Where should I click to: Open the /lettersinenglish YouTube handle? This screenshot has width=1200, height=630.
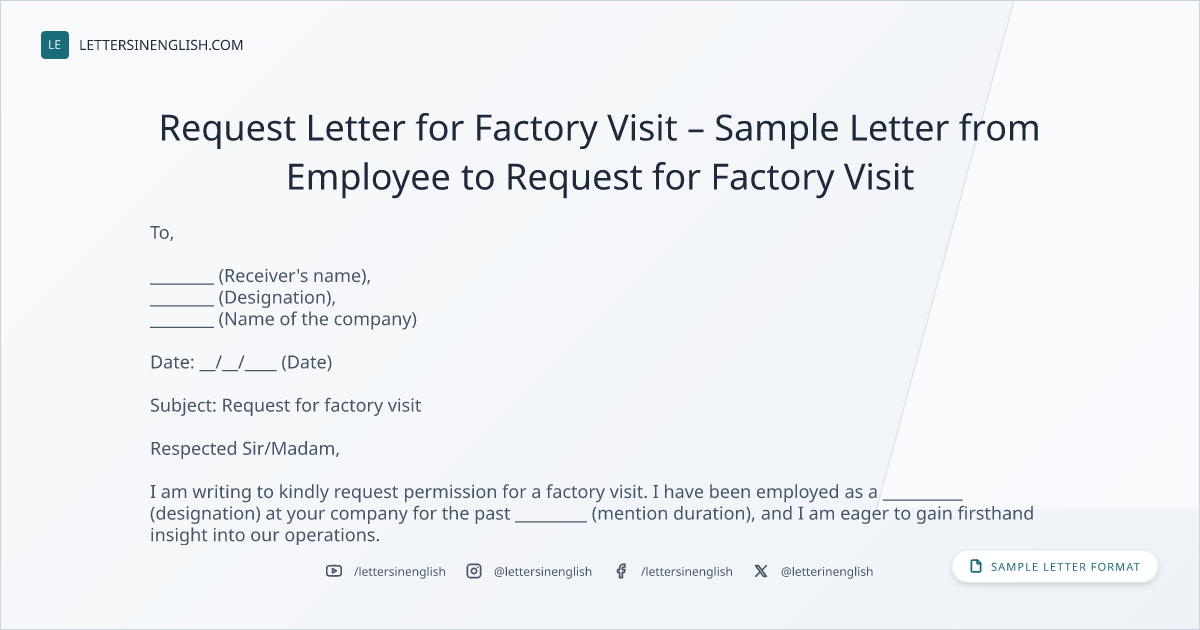tap(400, 571)
